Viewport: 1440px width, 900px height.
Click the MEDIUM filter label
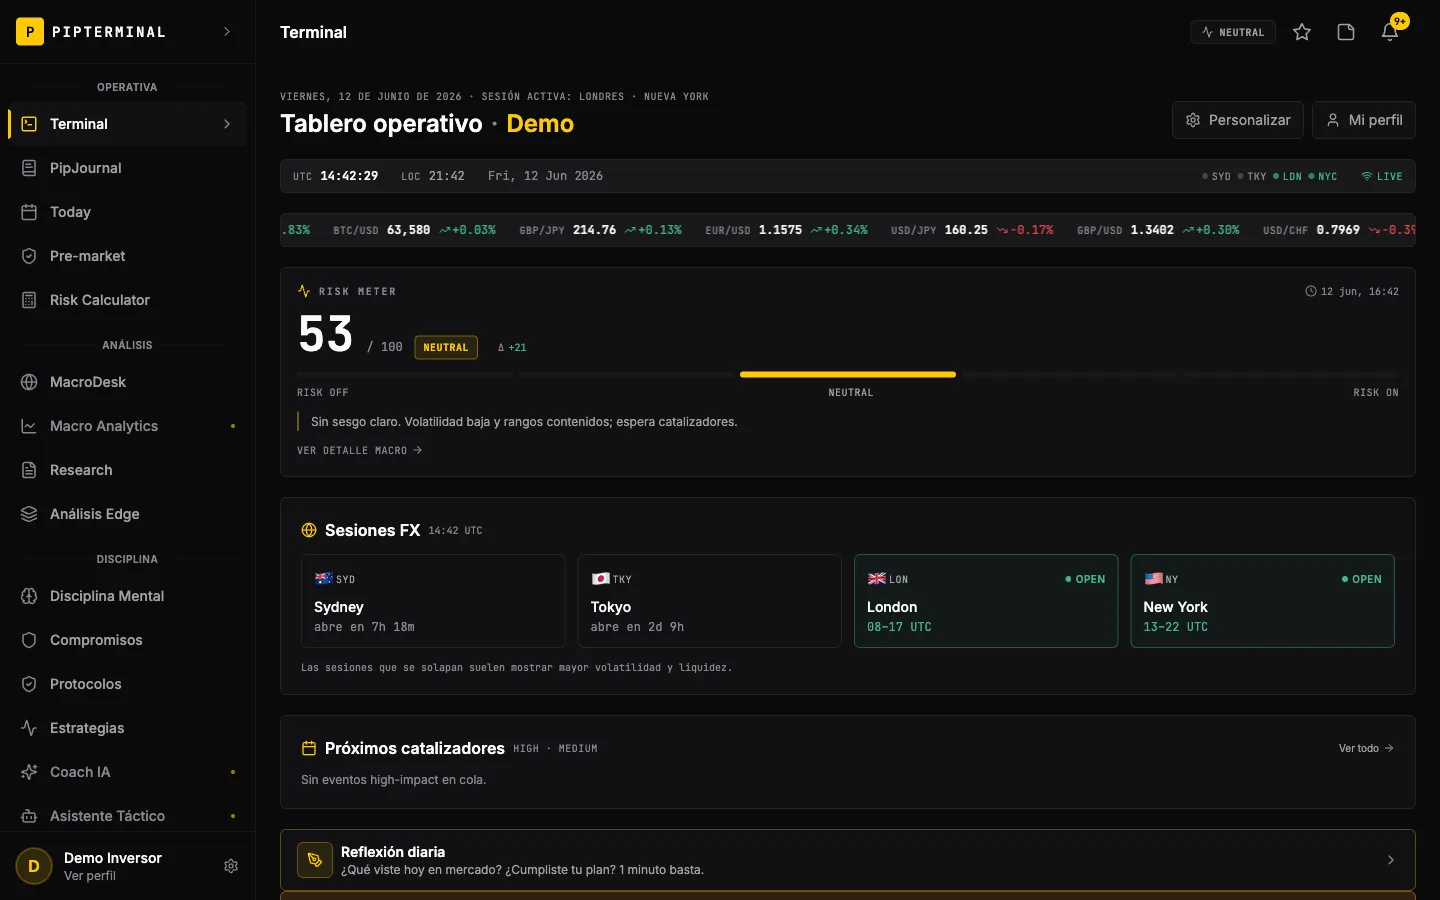(578, 748)
